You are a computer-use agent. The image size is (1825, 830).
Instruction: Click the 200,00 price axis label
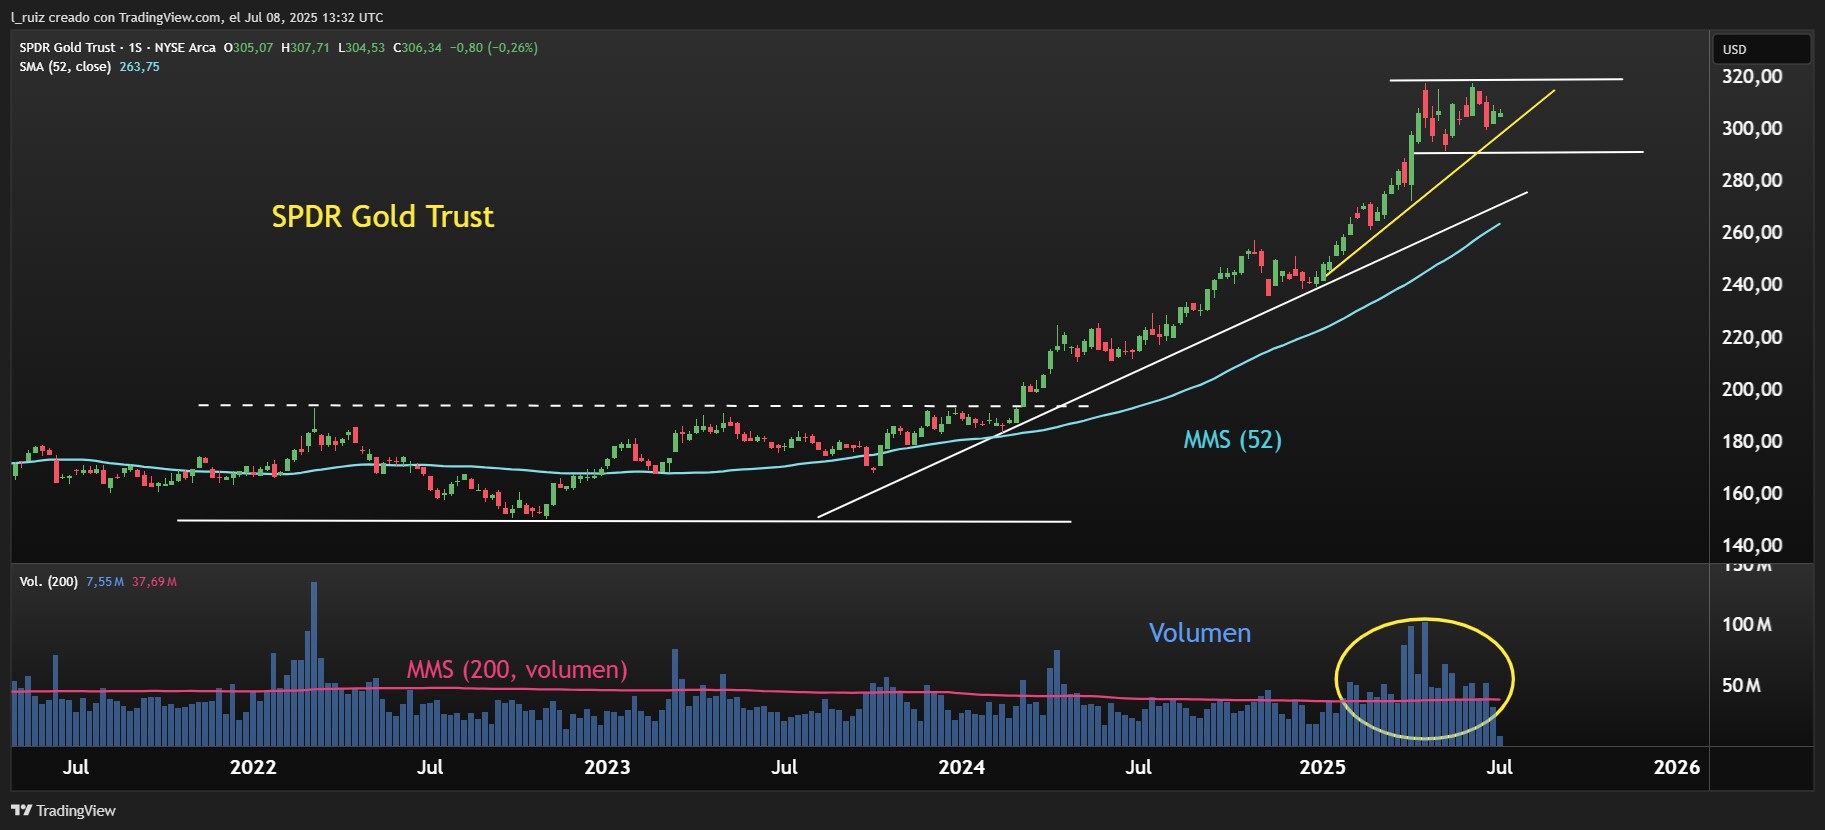1752,389
